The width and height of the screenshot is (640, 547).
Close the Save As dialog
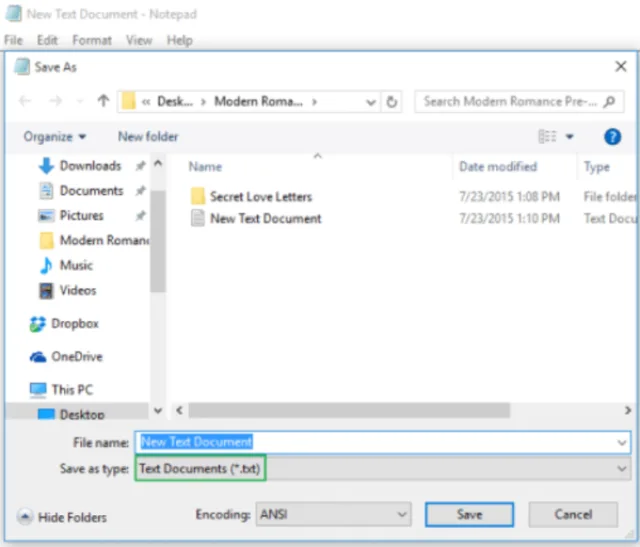620,66
